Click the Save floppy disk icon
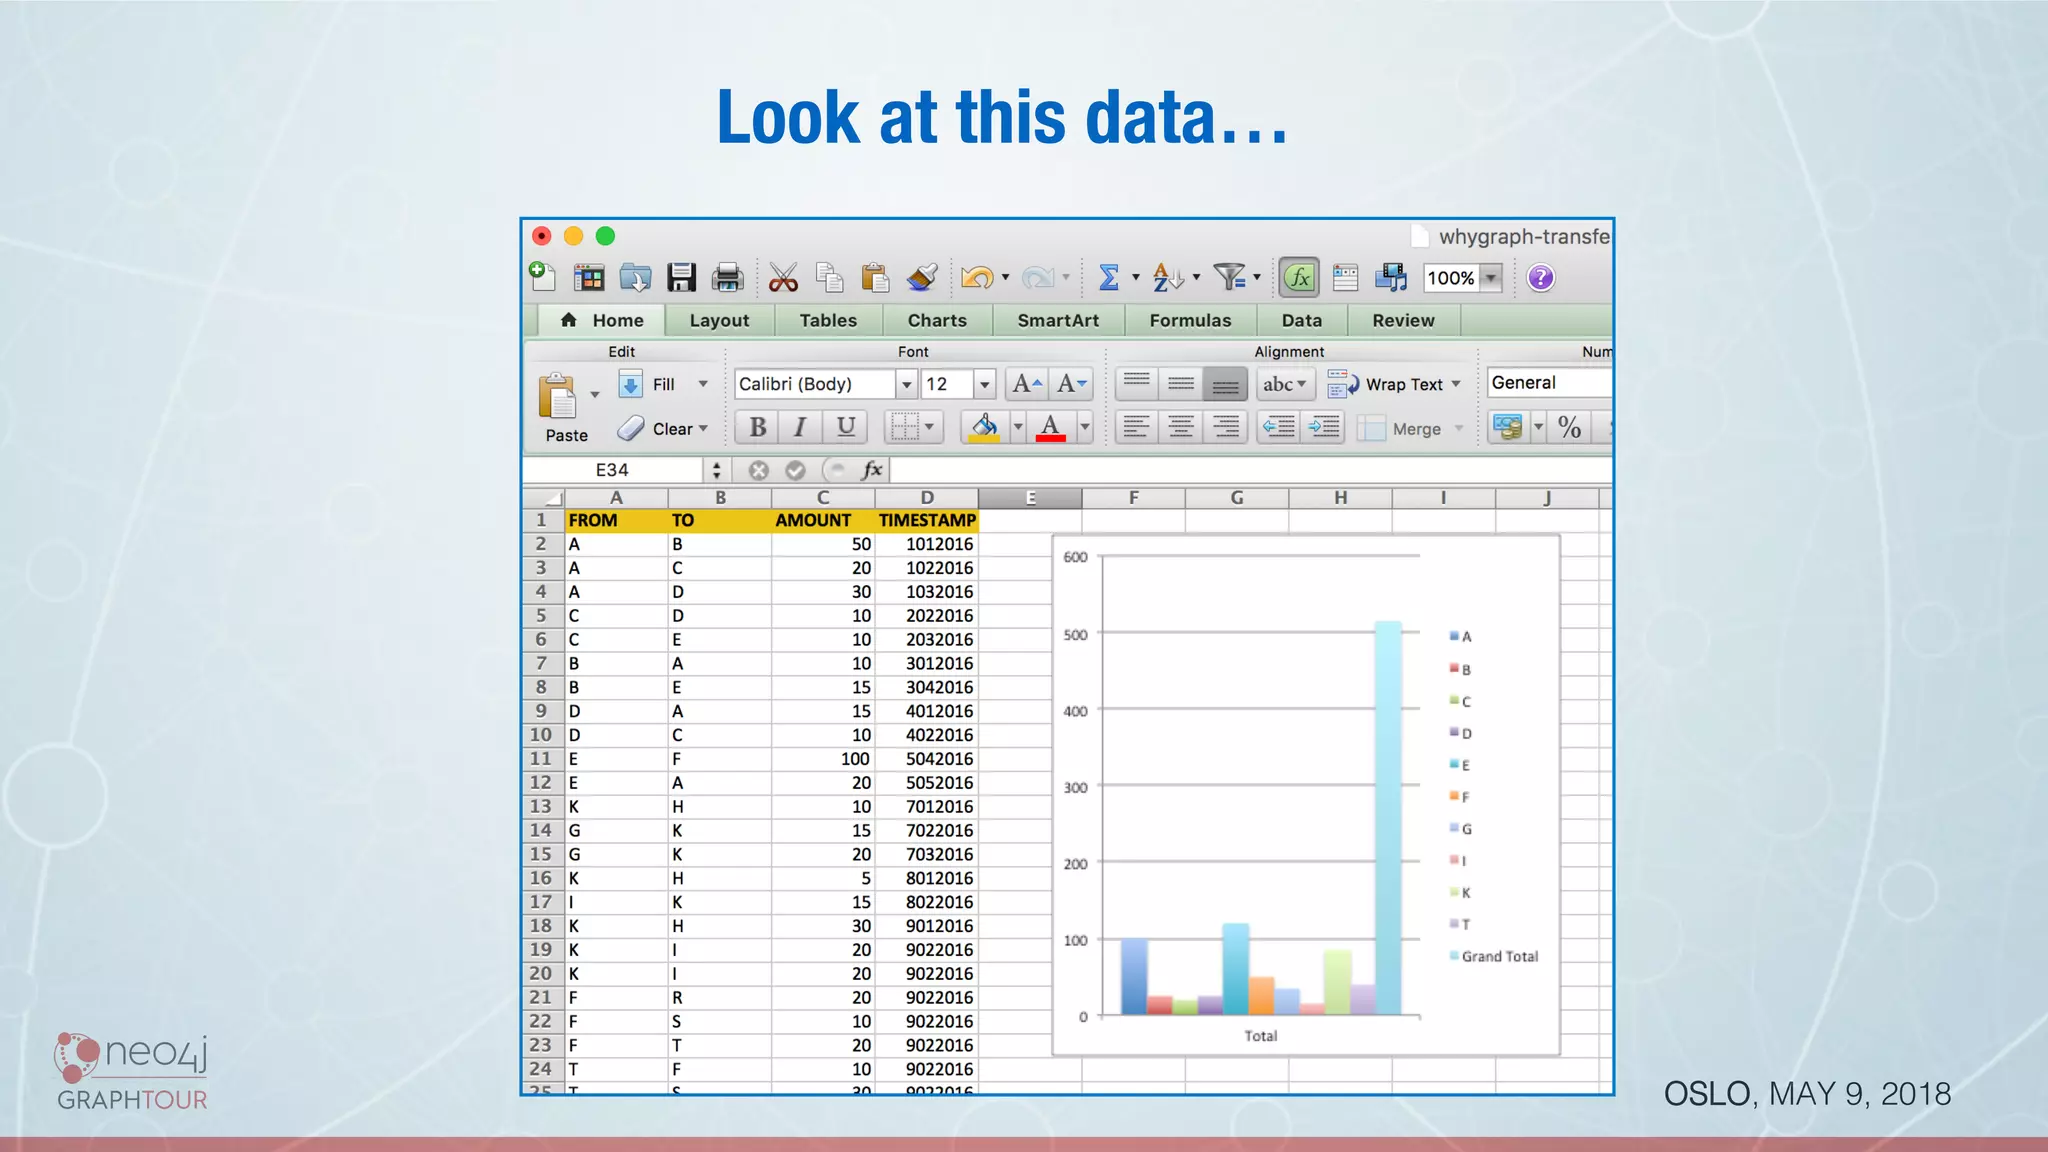The height and width of the screenshot is (1152, 2048). click(x=681, y=277)
